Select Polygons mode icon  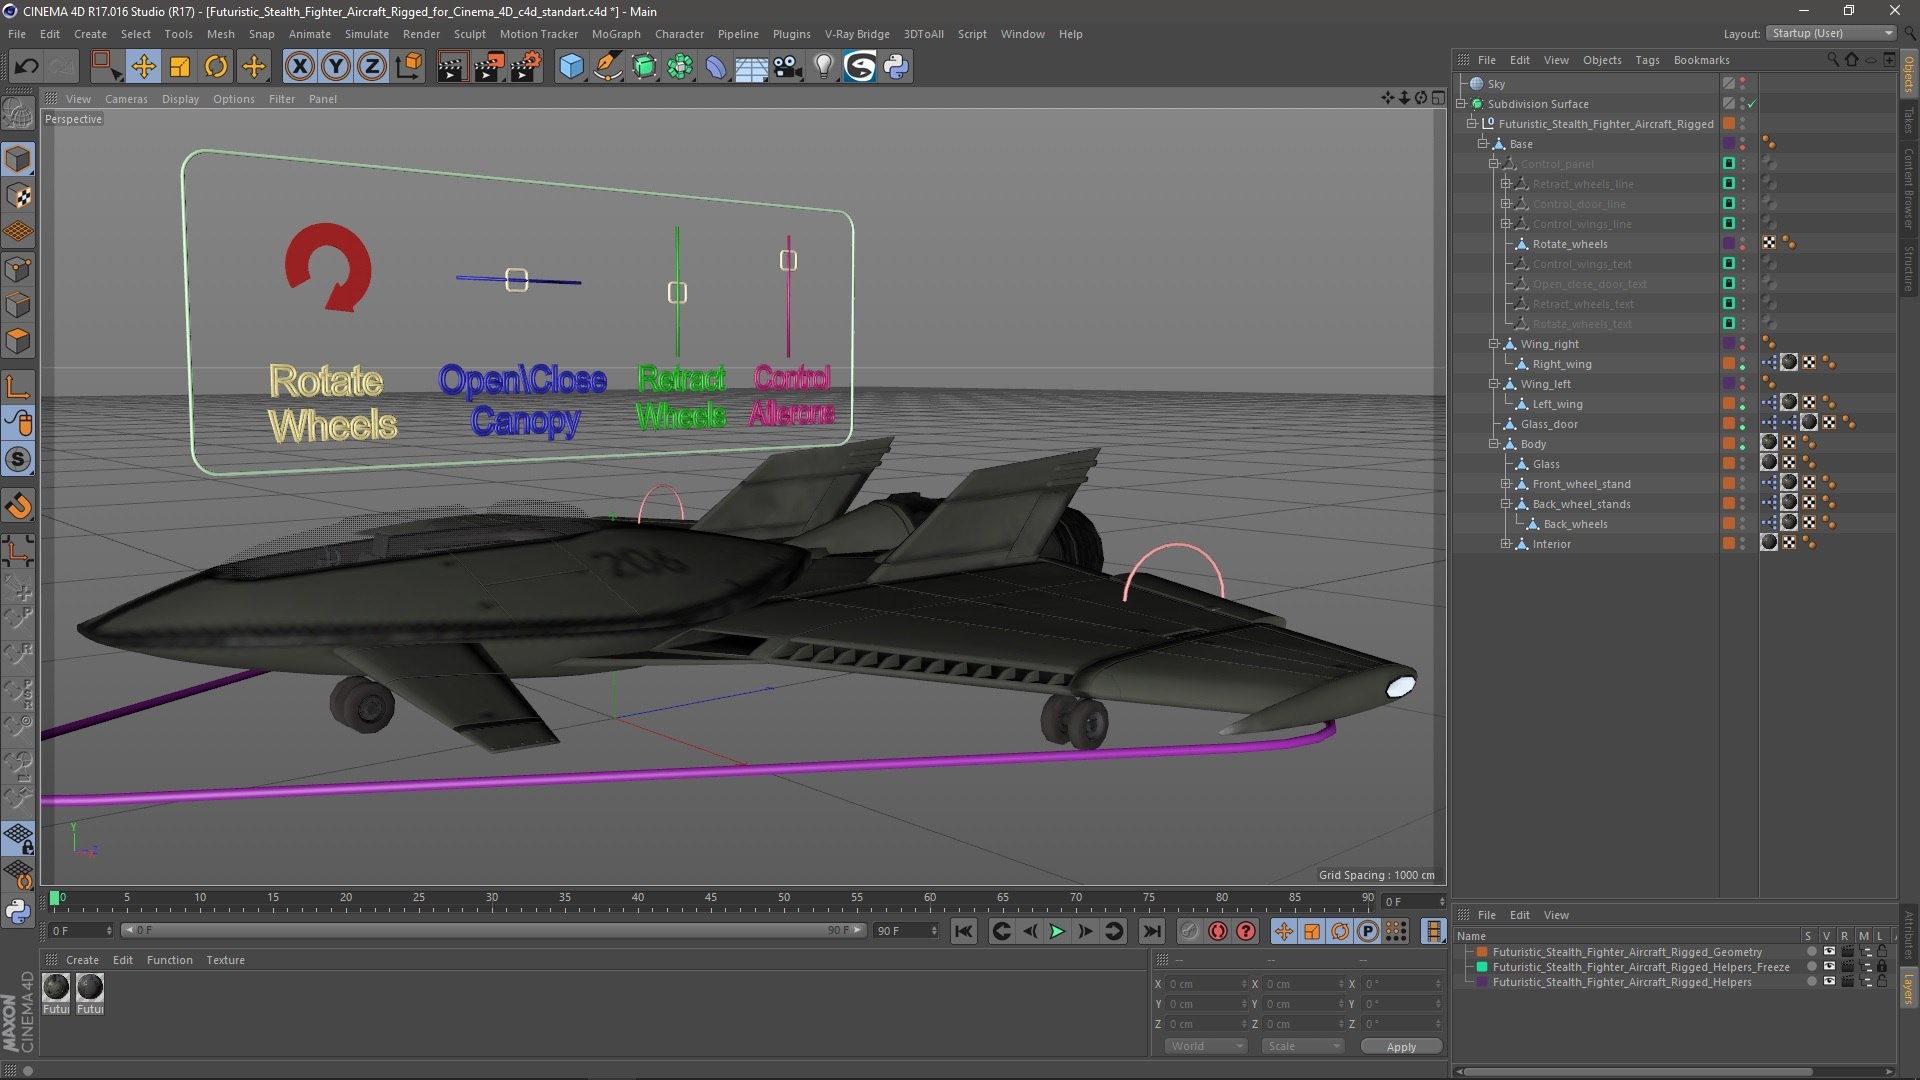coord(18,341)
